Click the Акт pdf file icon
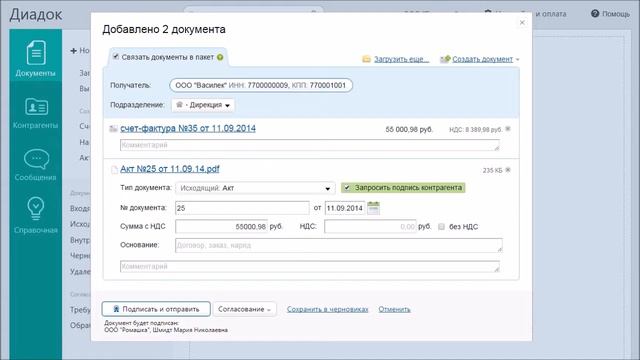Viewport: 640px width, 360px height. pyautogui.click(x=114, y=170)
